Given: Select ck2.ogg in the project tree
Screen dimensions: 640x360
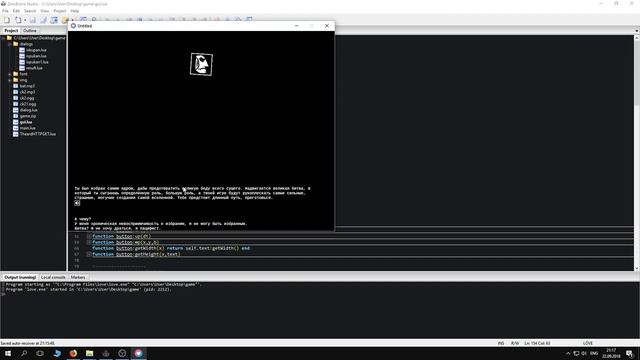Looking at the screenshot, I should 27,98.
